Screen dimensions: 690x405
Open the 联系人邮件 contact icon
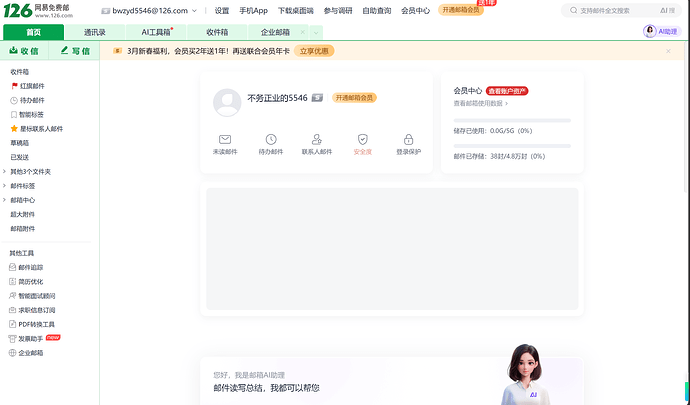tap(317, 140)
